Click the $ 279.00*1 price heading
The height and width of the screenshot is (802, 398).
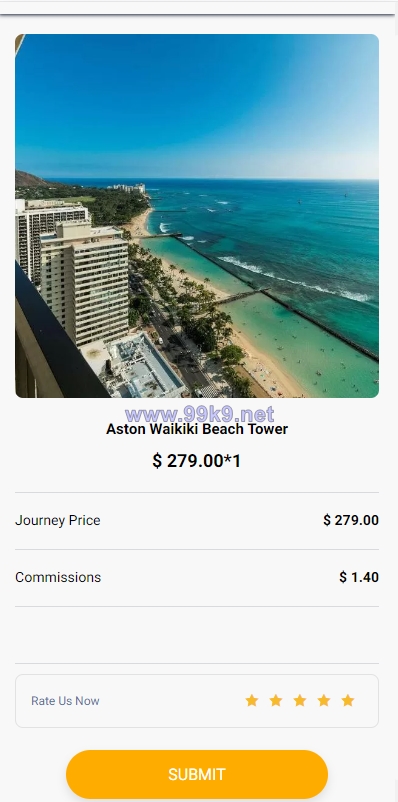tap(197, 461)
